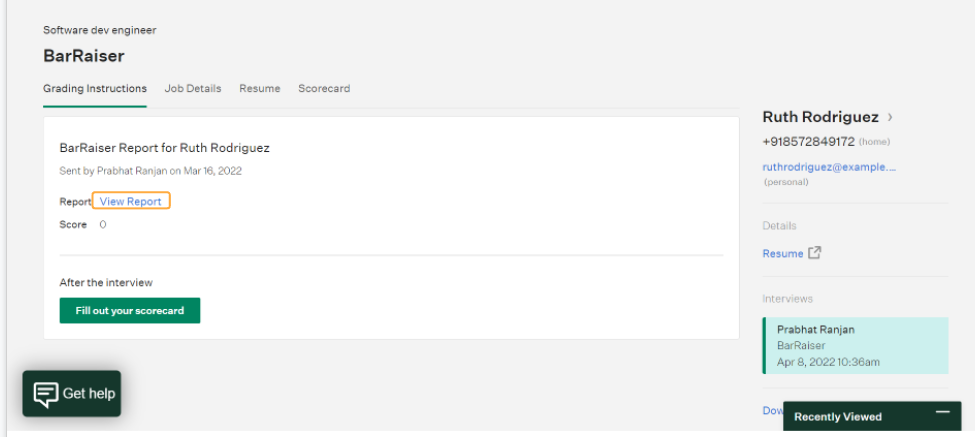The width and height of the screenshot is (975, 437).
Task: Click the BarRaiser Report for Ruth Rodriguez title
Action: (165, 148)
